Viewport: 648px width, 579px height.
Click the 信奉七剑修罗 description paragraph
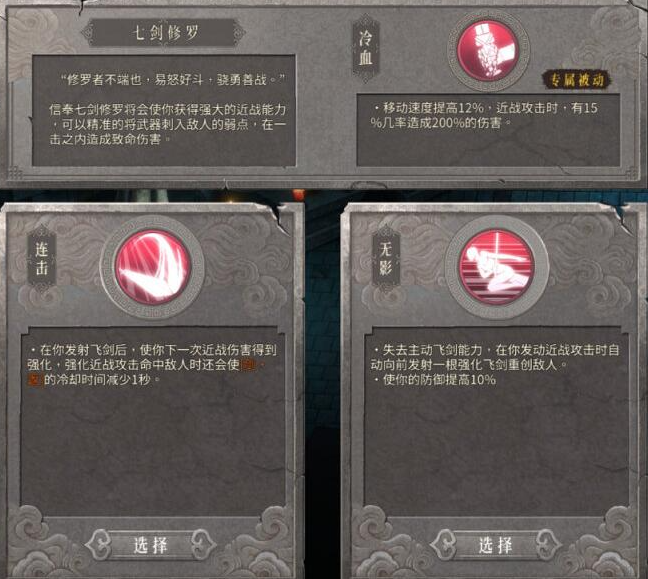click(167, 124)
